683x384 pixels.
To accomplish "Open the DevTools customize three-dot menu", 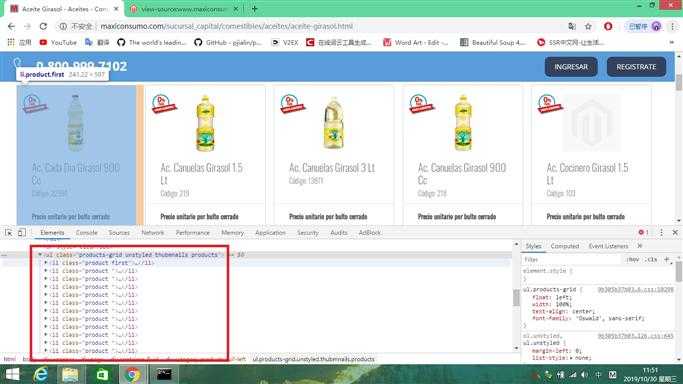I will [661, 232].
